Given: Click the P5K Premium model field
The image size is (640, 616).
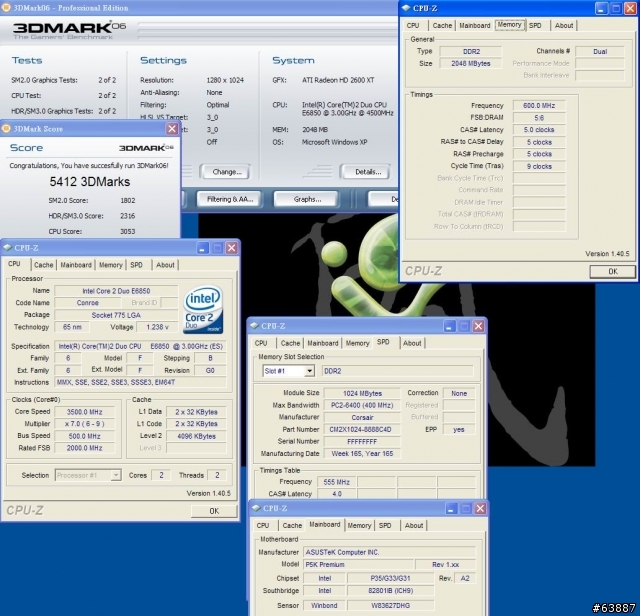Looking at the screenshot, I should (x=359, y=564).
